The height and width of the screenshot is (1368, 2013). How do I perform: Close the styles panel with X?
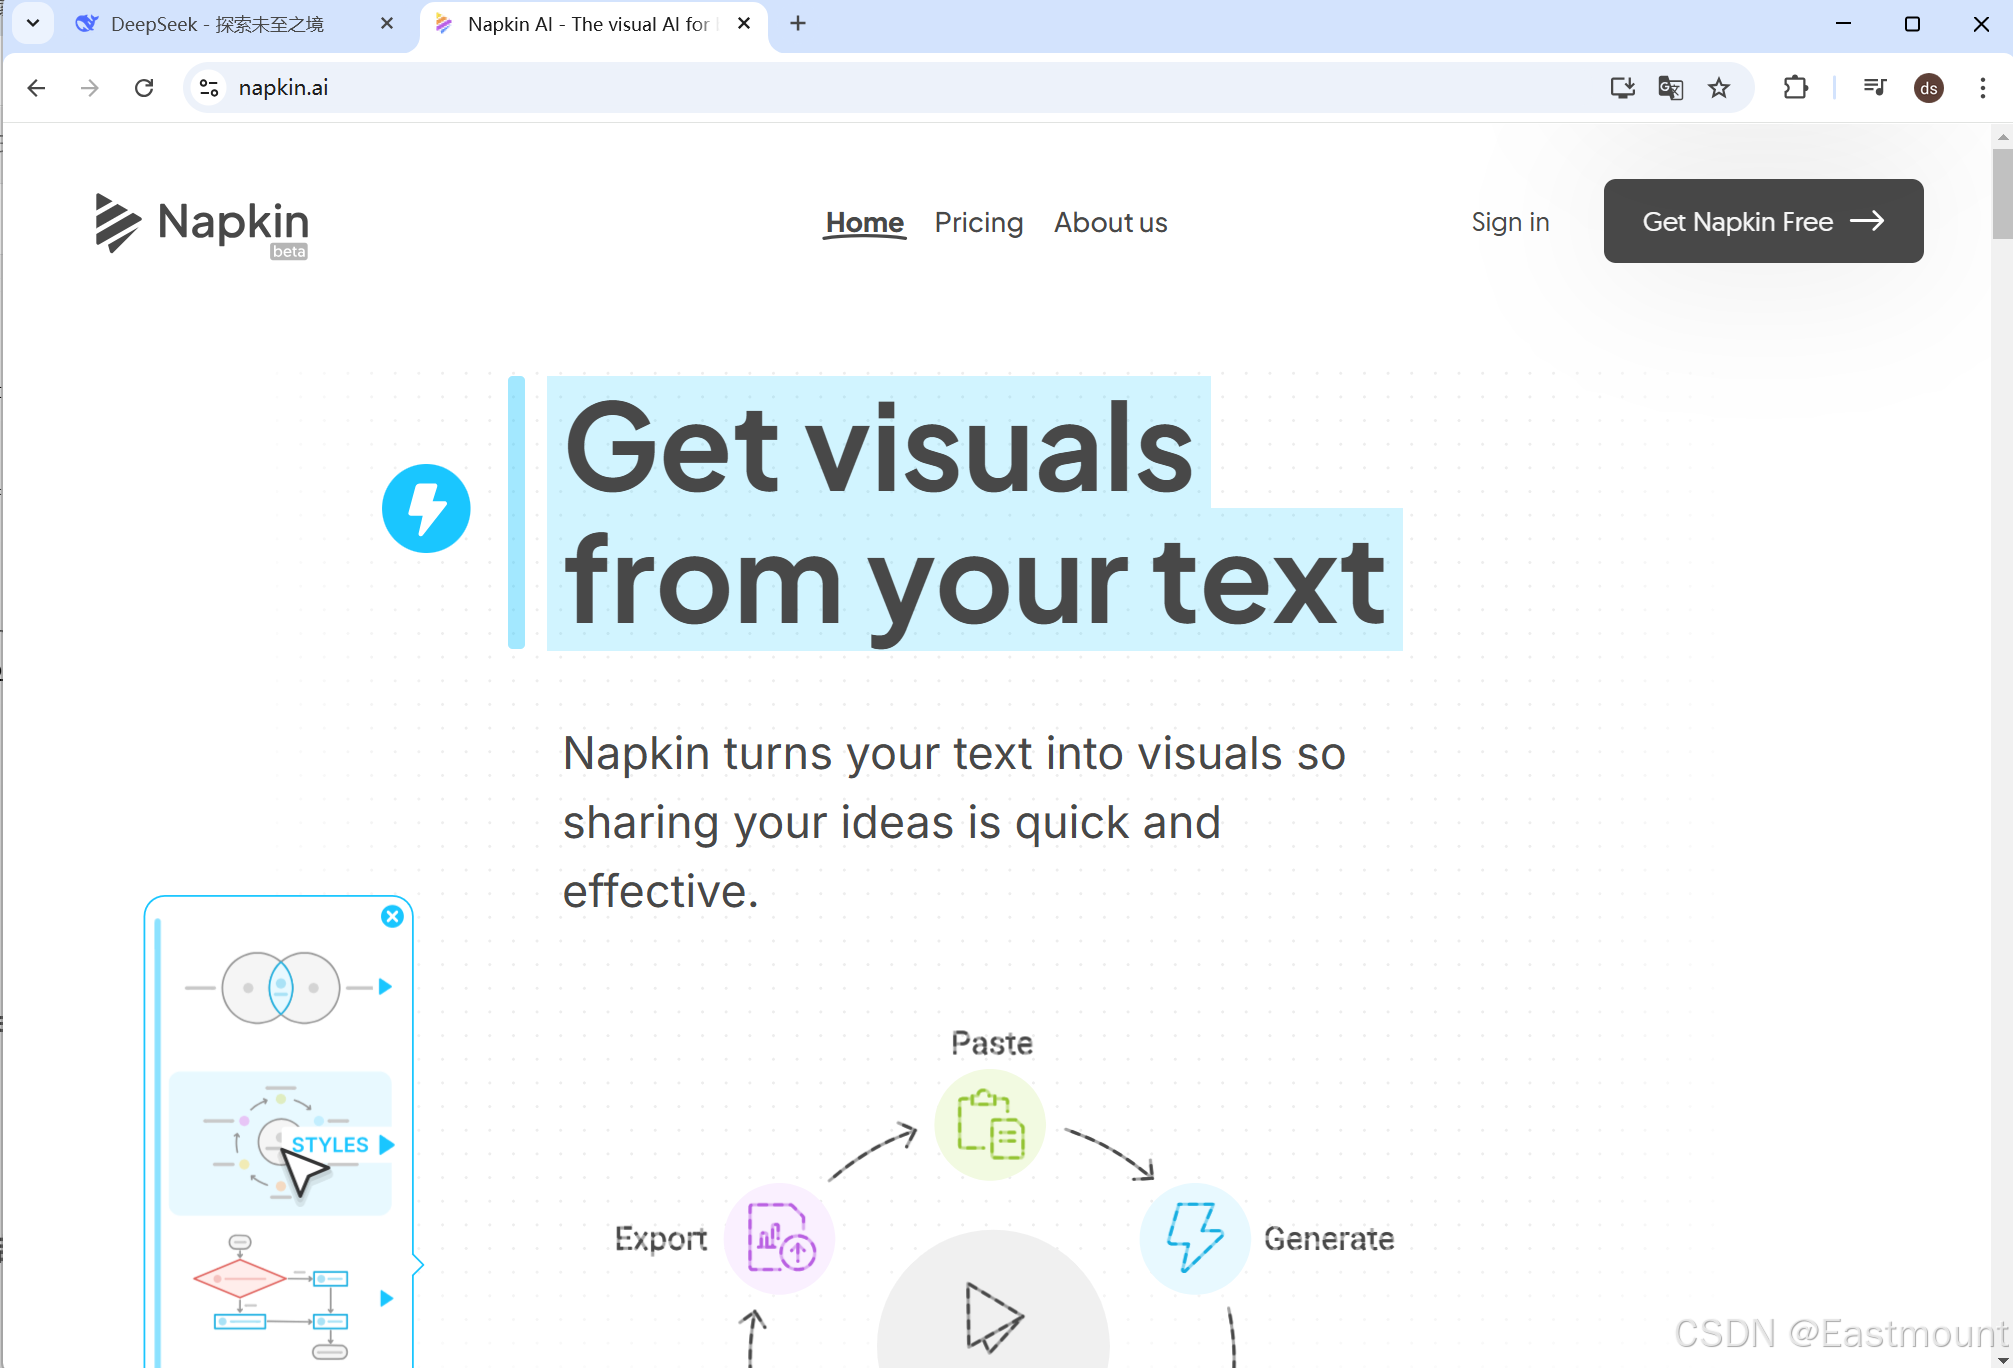tap(392, 916)
